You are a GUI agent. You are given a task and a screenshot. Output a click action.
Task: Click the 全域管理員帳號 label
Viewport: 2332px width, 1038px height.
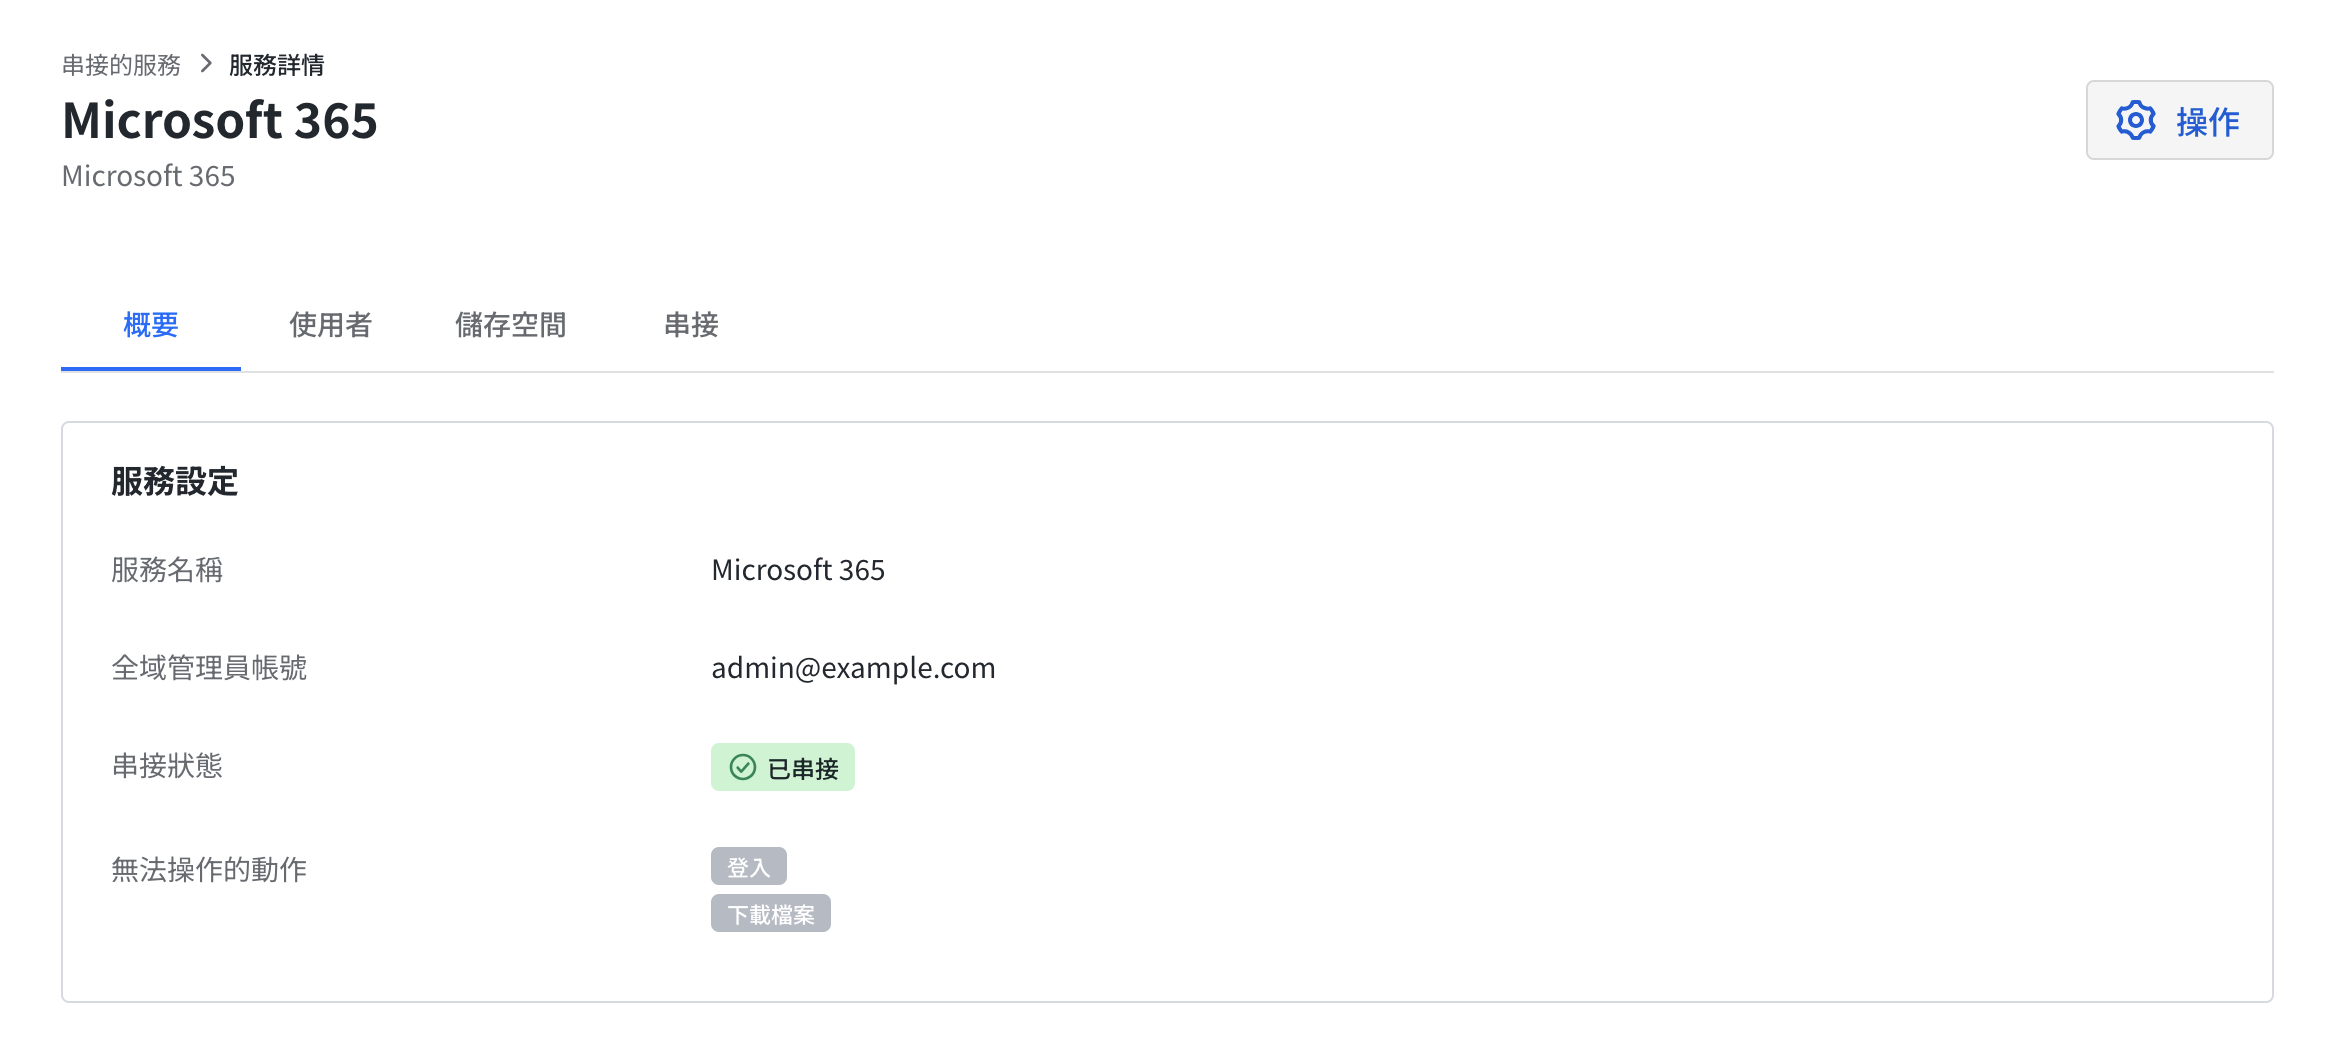pyautogui.click(x=209, y=668)
